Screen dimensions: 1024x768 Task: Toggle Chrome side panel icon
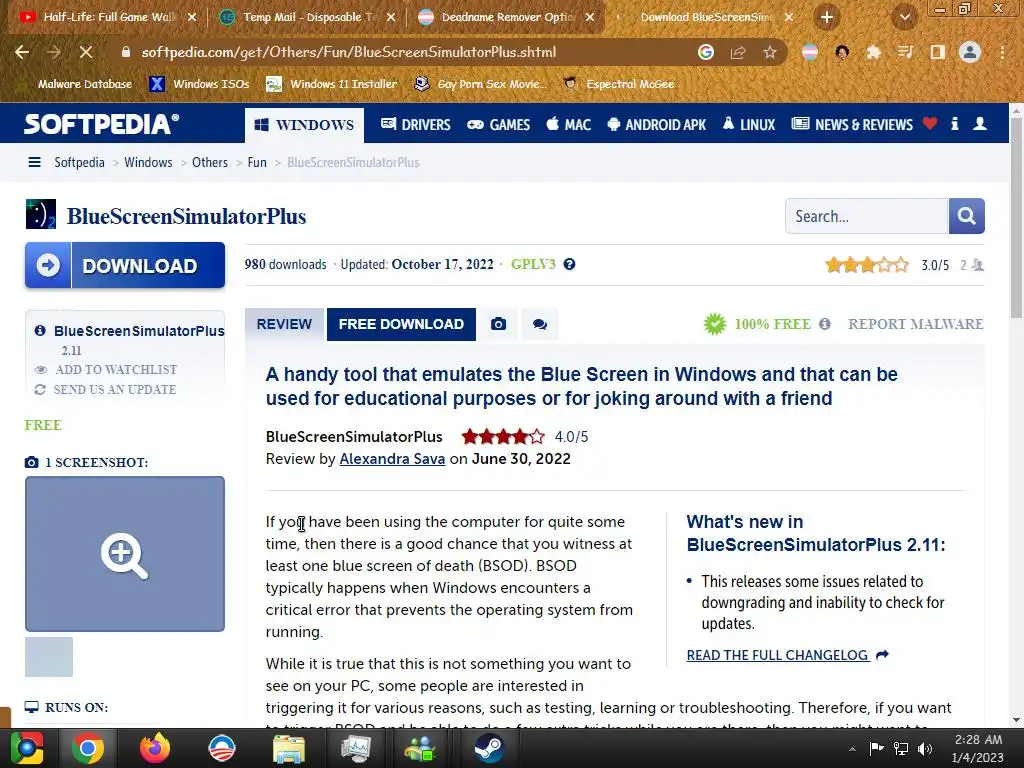coord(938,52)
